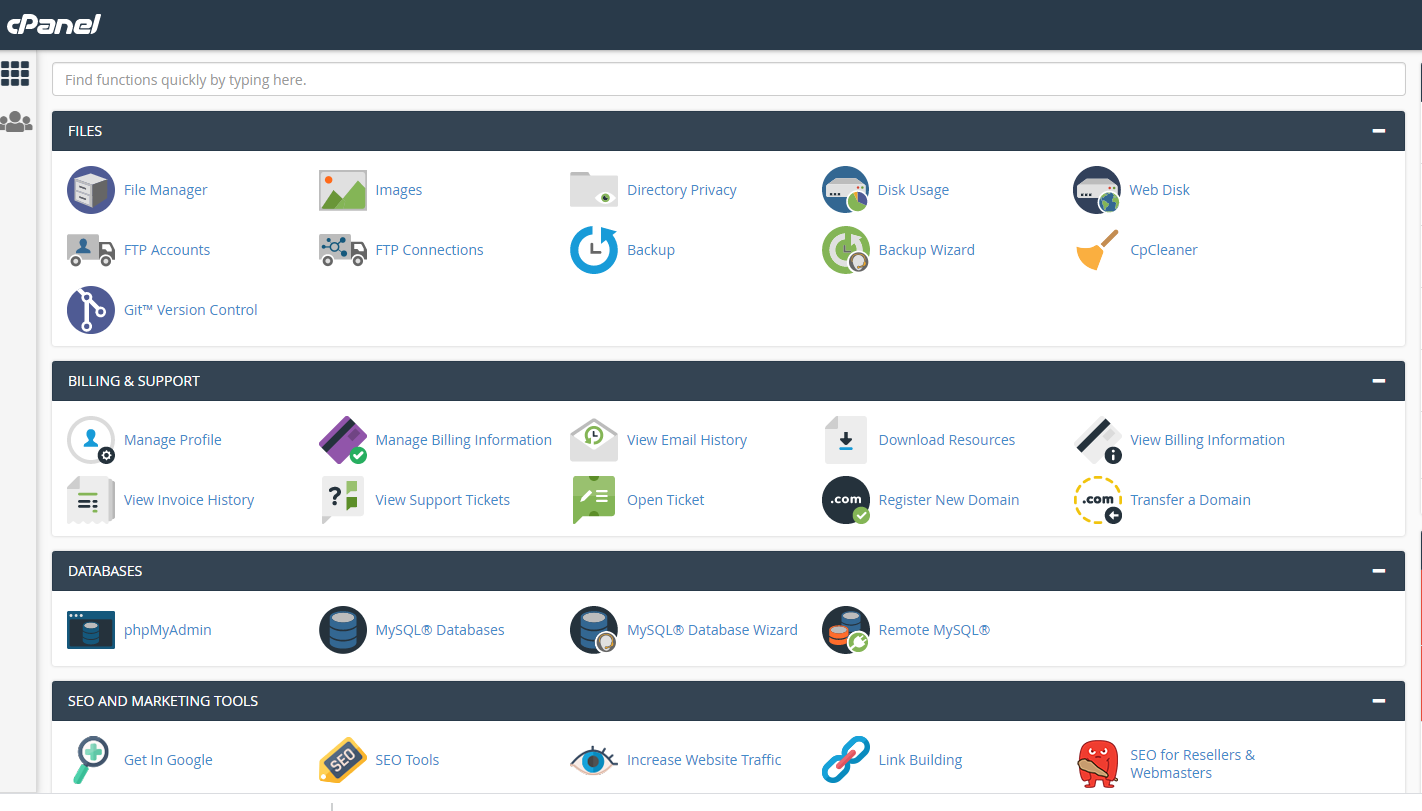This screenshot has height=811, width=1422.
Task: Select the Directory Privacy folder icon
Action: tap(594, 189)
